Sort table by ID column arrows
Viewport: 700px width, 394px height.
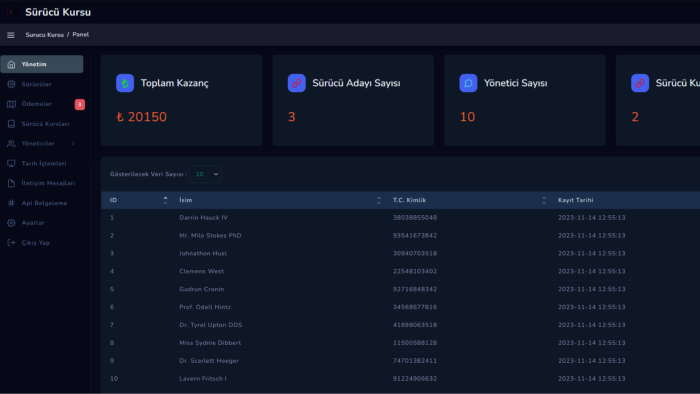coord(165,200)
